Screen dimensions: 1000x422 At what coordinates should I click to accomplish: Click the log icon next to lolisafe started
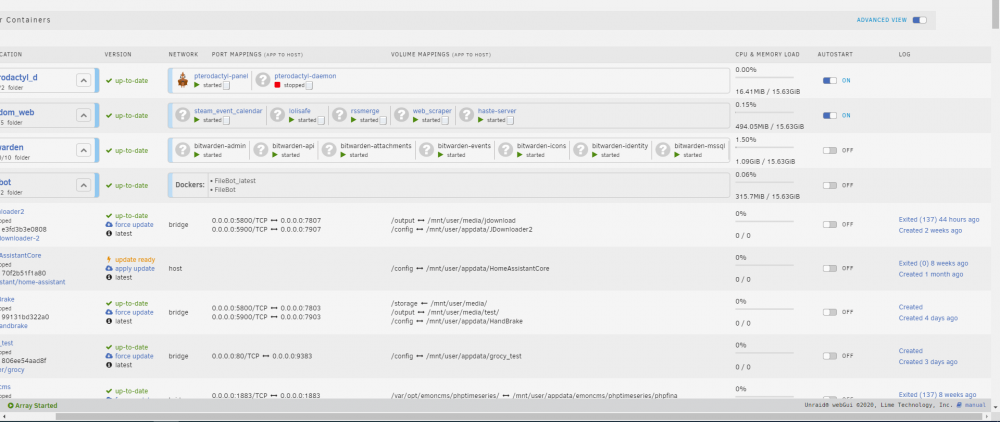(321, 120)
